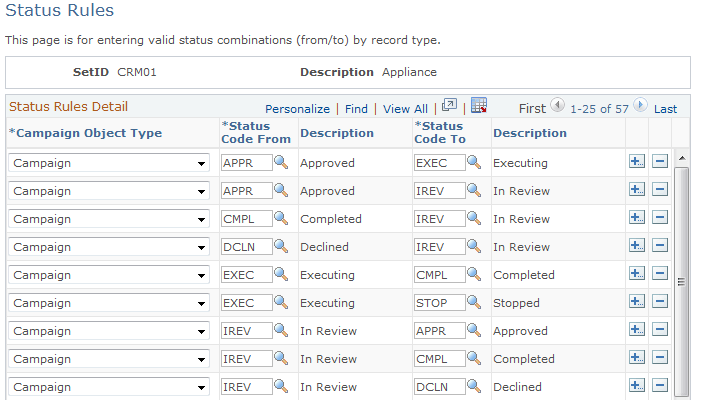Add a row after the APPR to EXEC rule
This screenshot has height=400, width=701.
coord(637,161)
